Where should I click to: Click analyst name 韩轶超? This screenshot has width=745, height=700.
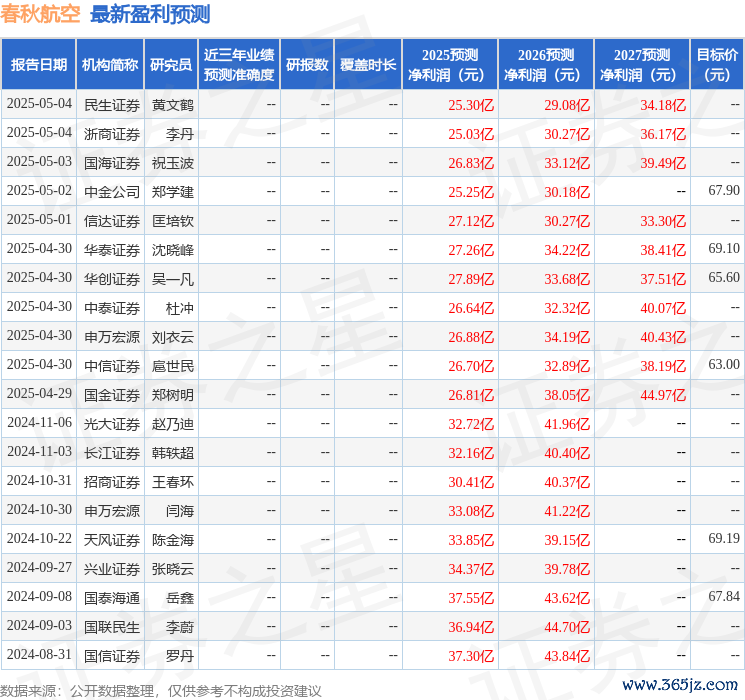[173, 453]
